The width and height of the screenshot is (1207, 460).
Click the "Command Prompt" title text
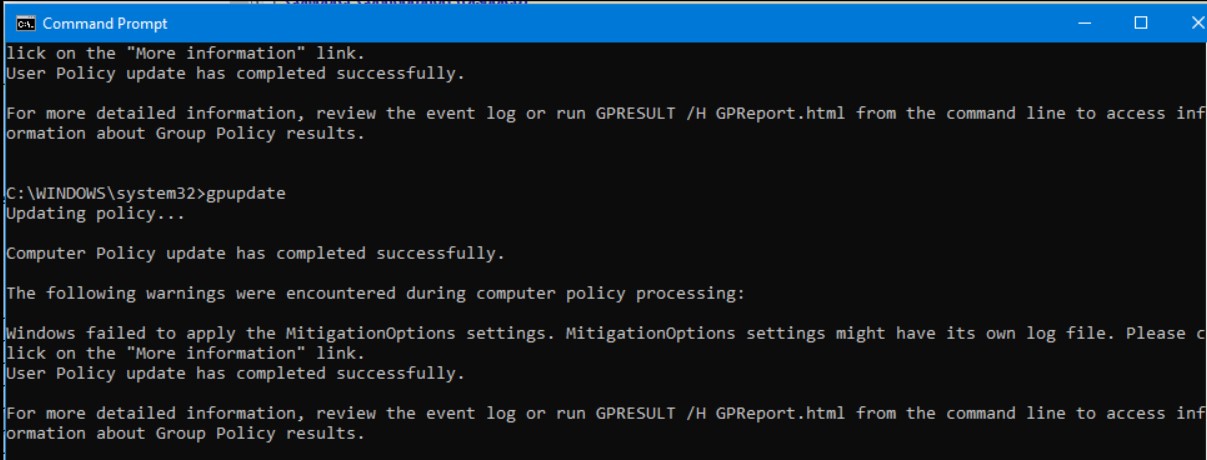tap(105, 23)
